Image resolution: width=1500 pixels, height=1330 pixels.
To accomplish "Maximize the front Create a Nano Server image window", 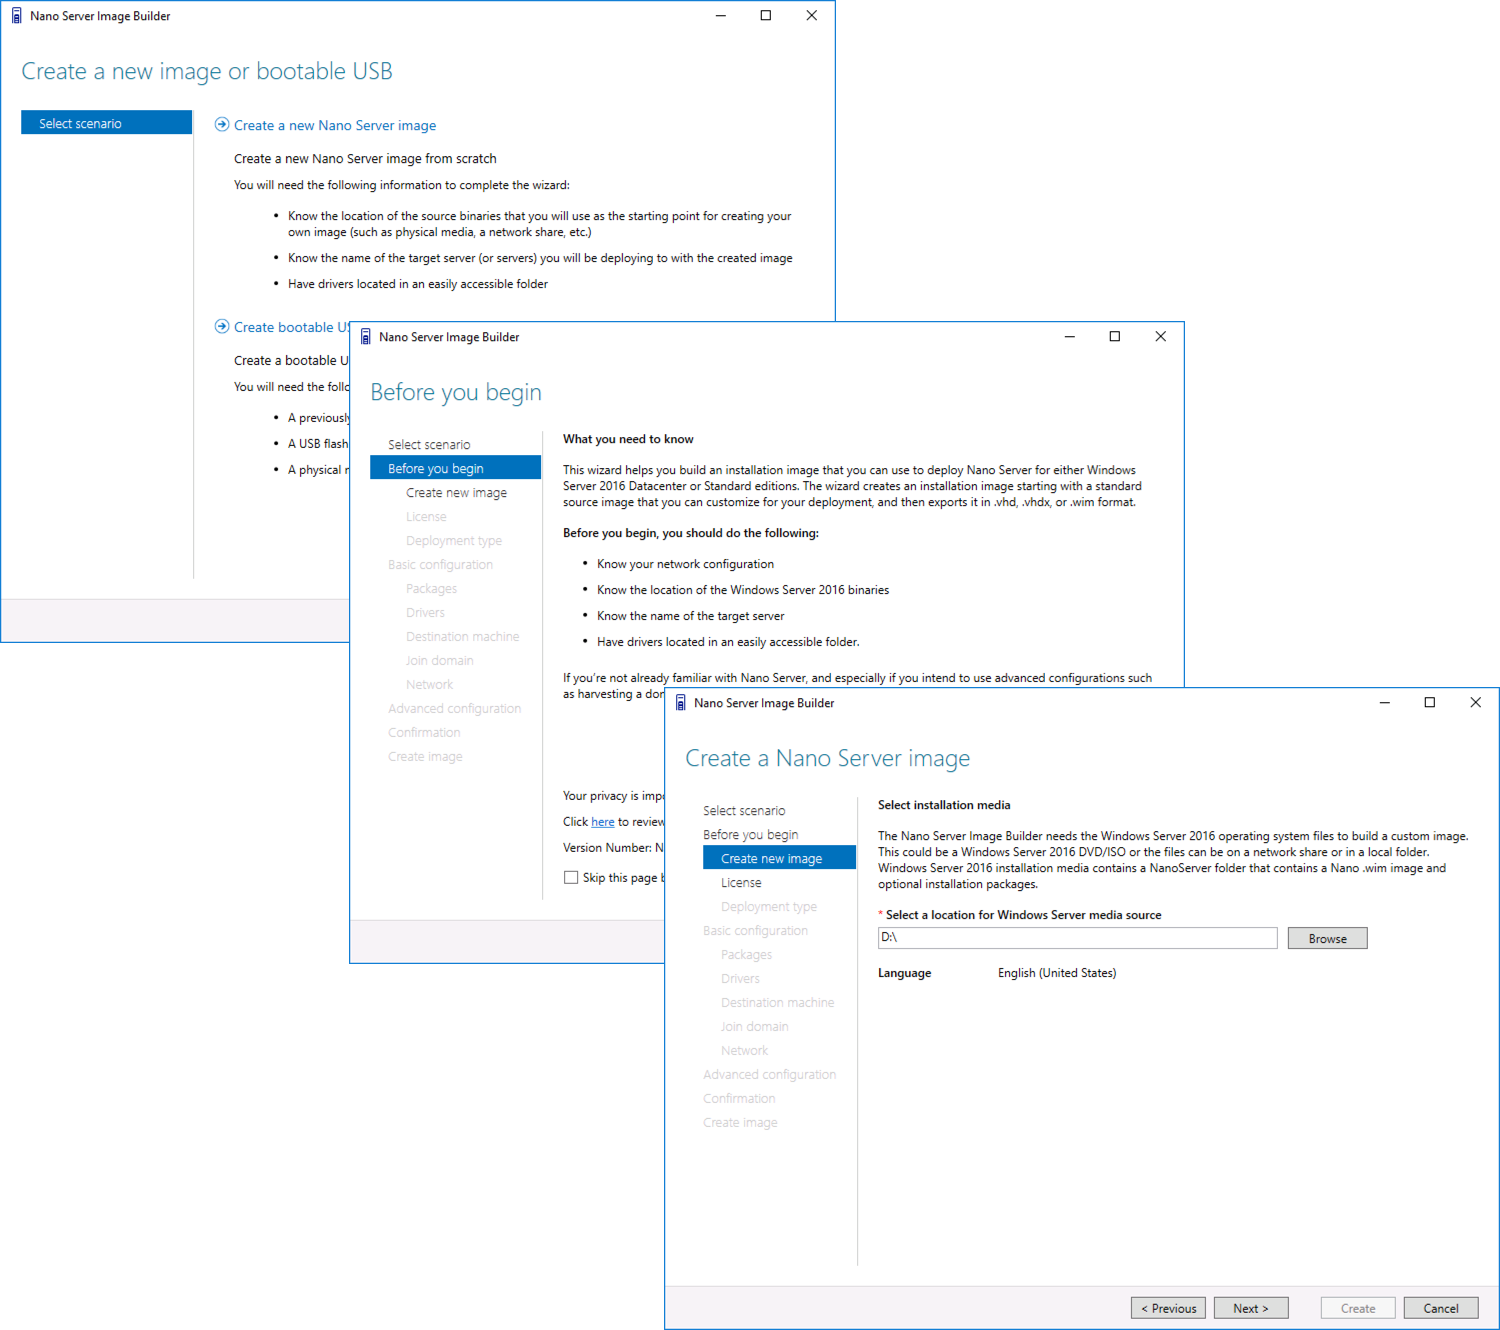I will pyautogui.click(x=1430, y=702).
